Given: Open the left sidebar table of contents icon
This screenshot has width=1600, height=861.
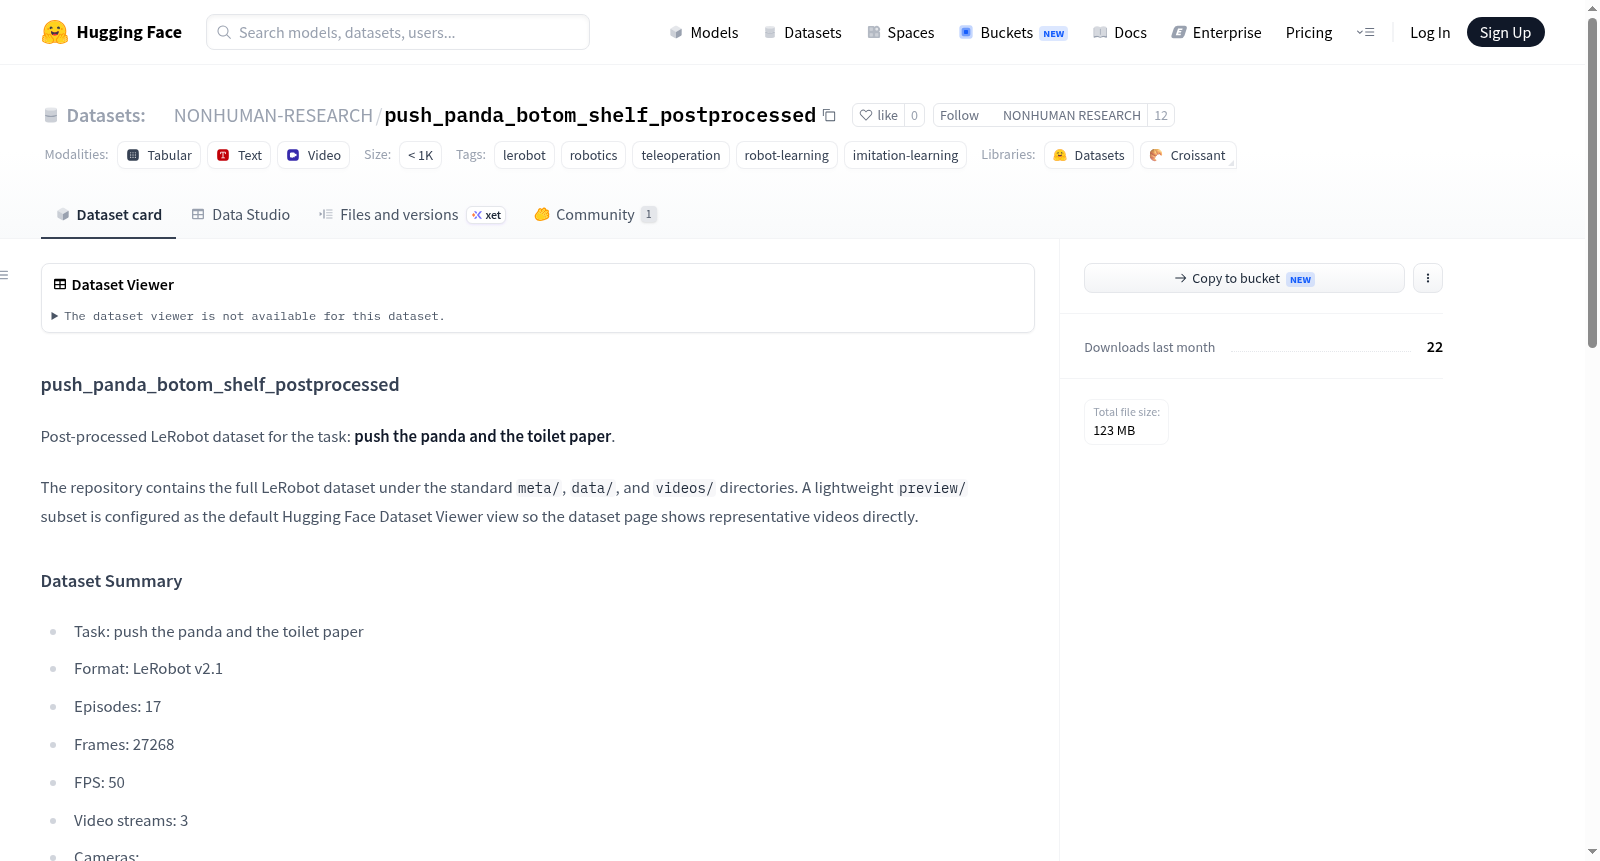Looking at the screenshot, I should 5,275.
